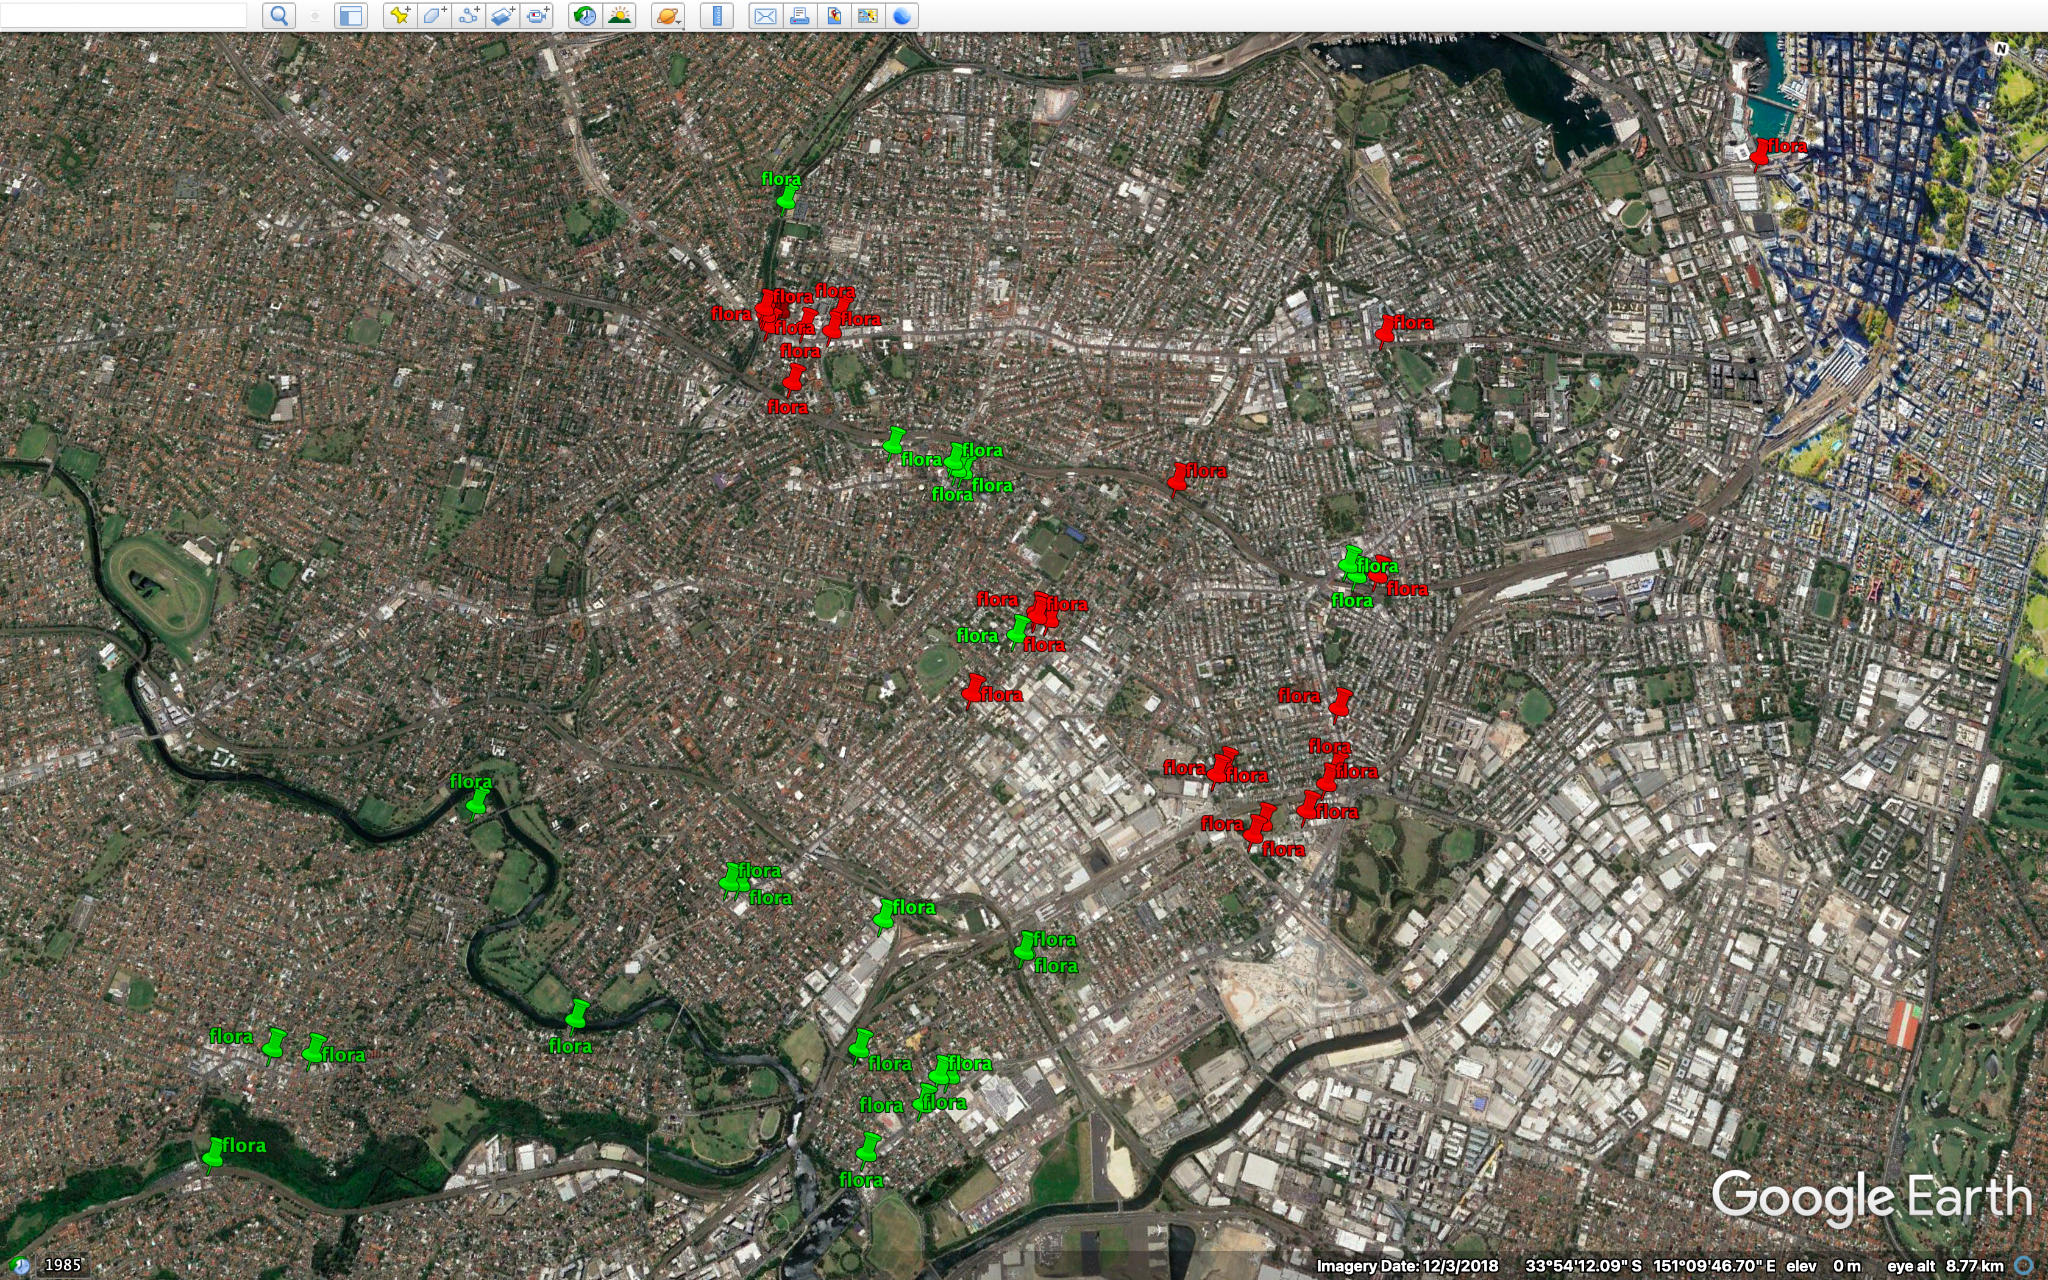Click the blue Earth sphere icon
This screenshot has width=2048, height=1280.
[902, 16]
